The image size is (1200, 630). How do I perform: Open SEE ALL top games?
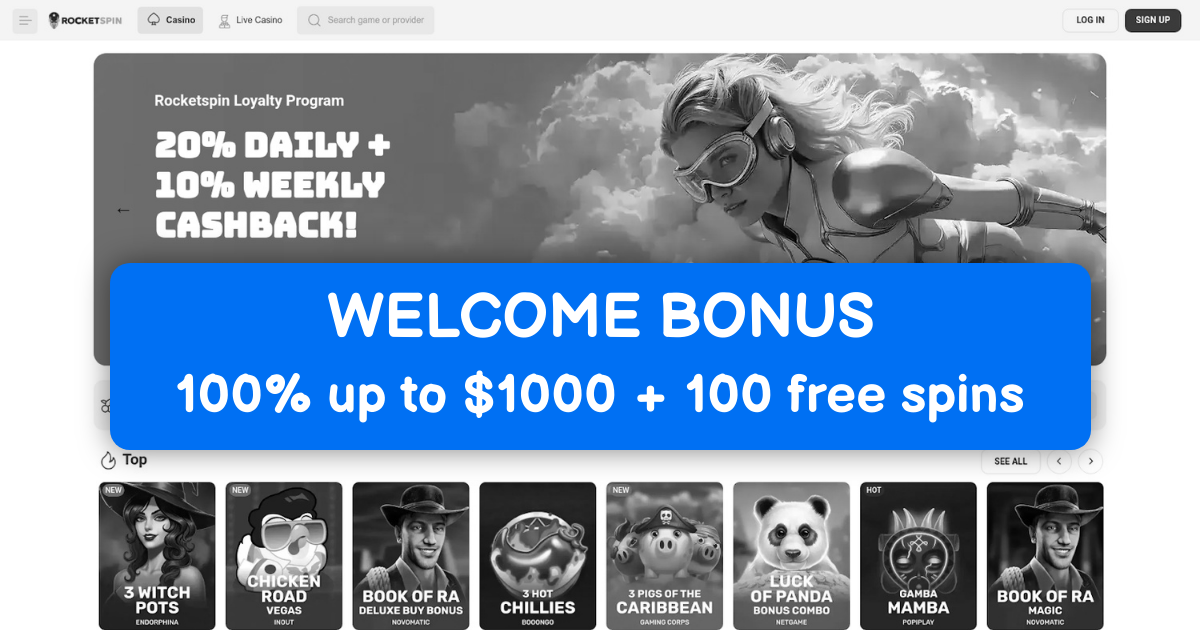pyautogui.click(x=1011, y=461)
